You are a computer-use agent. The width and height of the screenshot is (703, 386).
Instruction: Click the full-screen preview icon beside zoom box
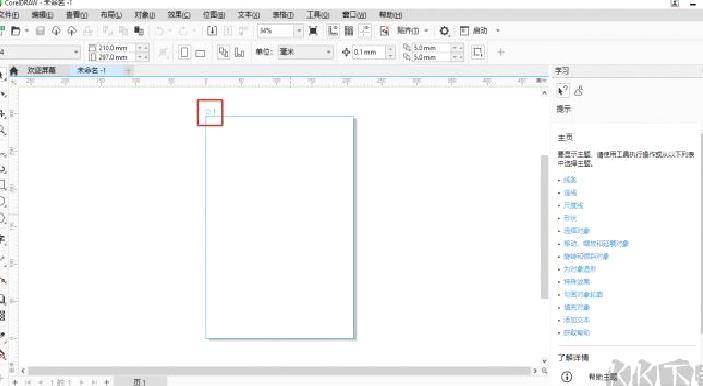[313, 30]
